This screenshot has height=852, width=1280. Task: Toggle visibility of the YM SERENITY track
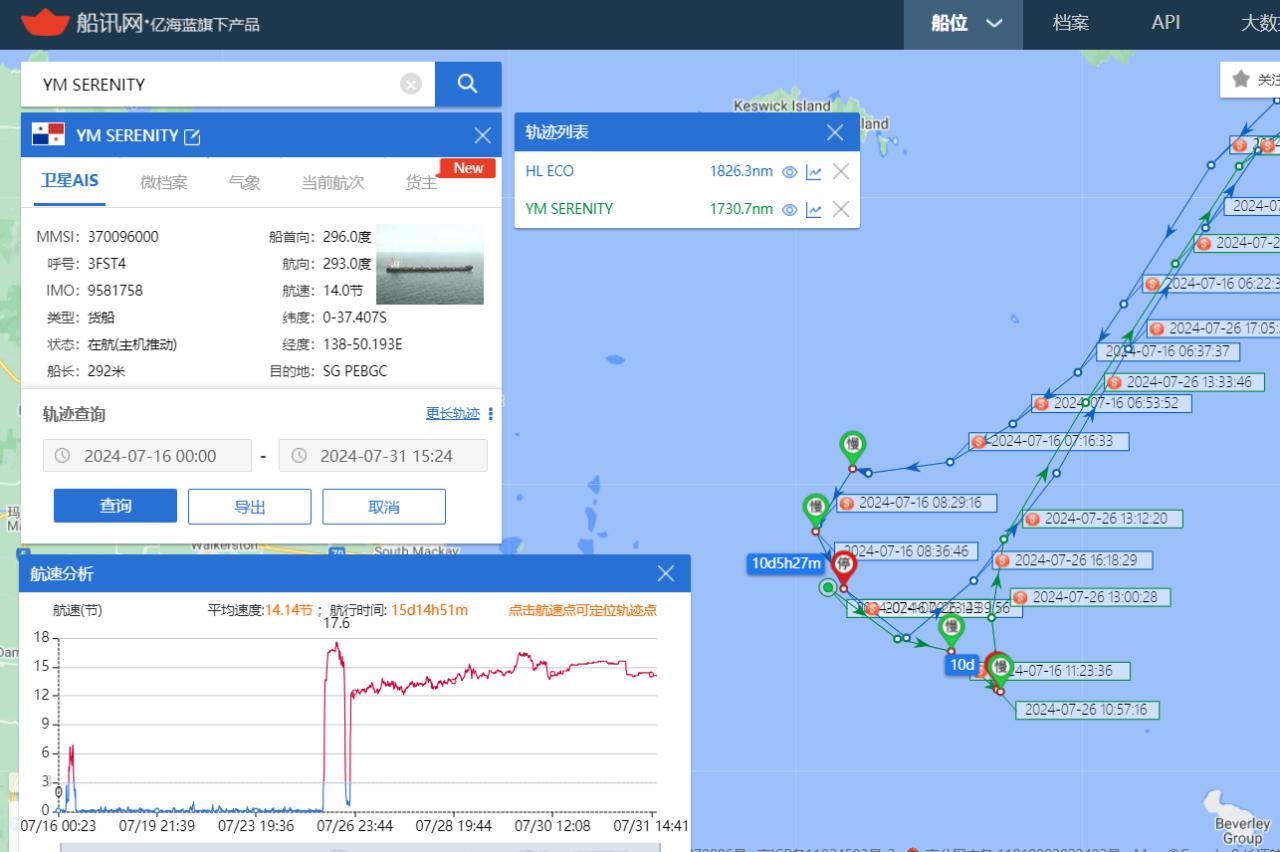[x=789, y=210]
